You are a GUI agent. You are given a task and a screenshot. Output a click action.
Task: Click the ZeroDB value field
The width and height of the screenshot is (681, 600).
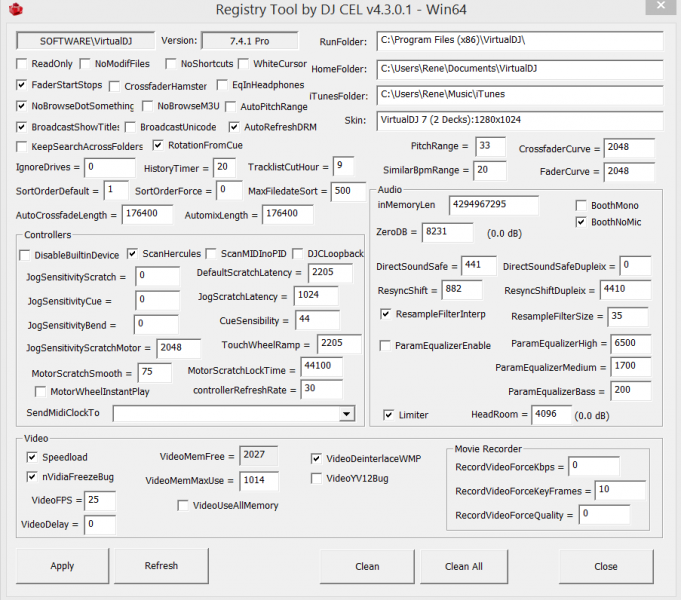[447, 232]
